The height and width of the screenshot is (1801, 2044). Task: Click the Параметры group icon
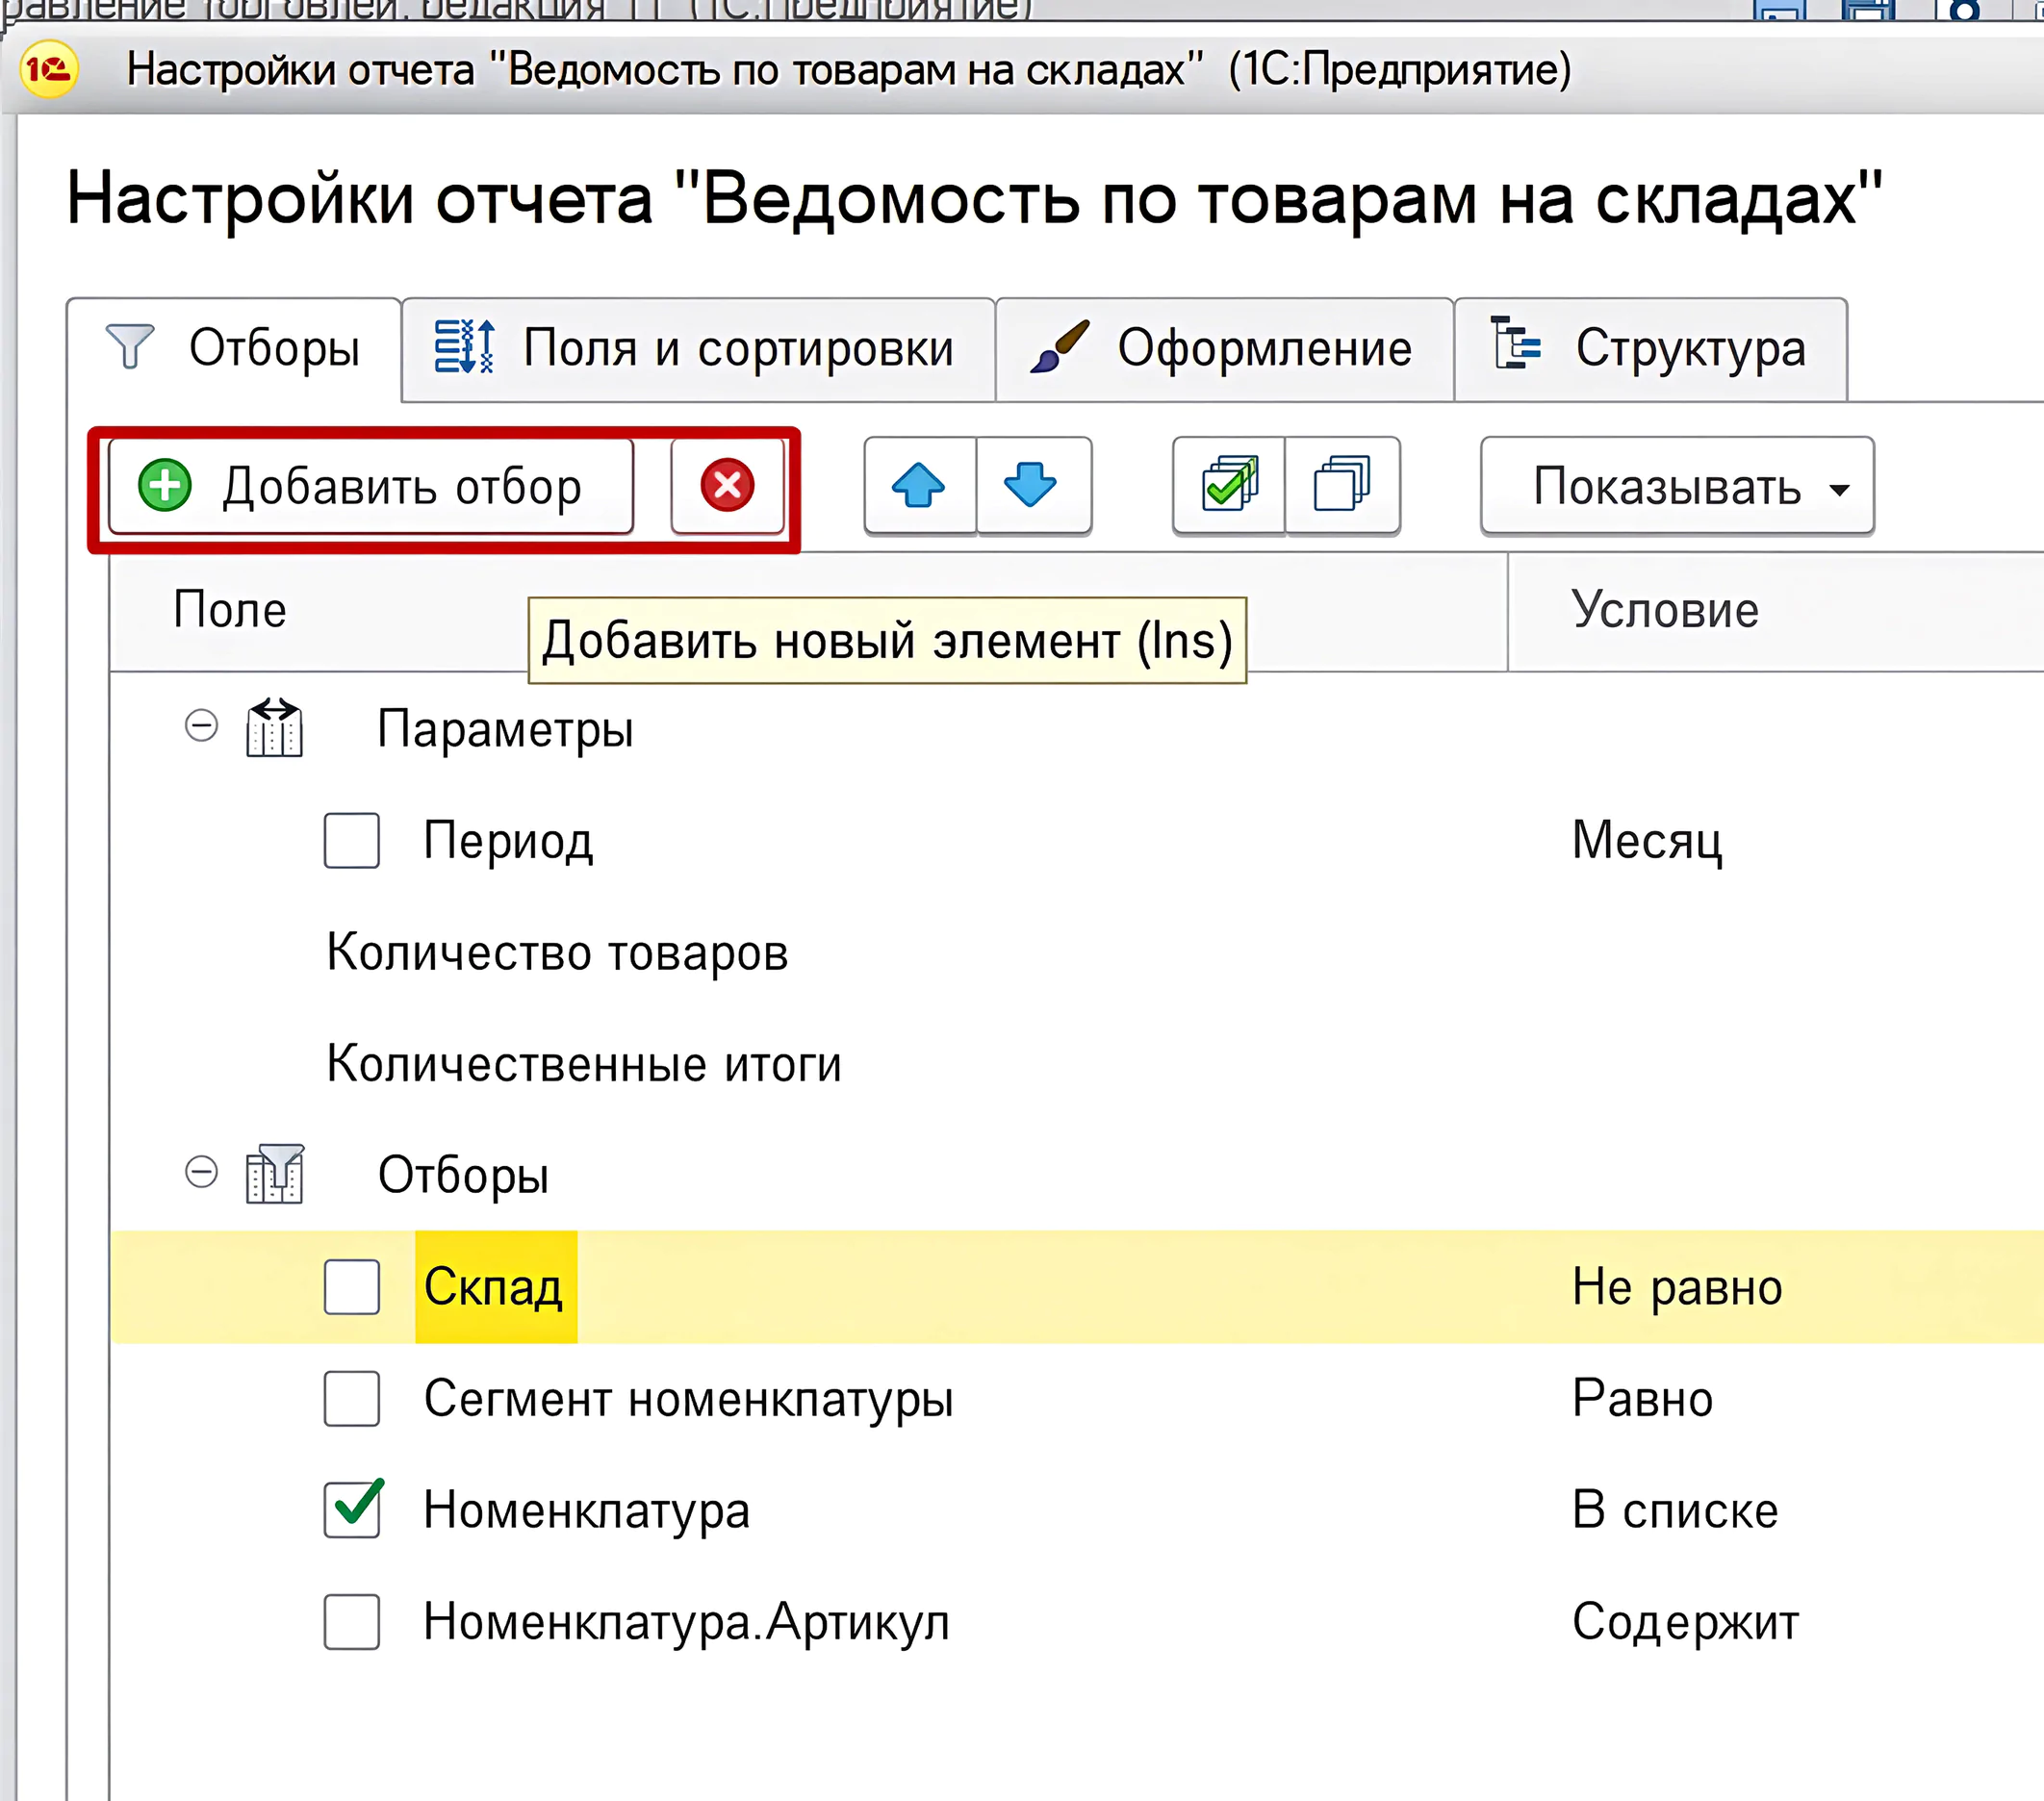click(274, 728)
